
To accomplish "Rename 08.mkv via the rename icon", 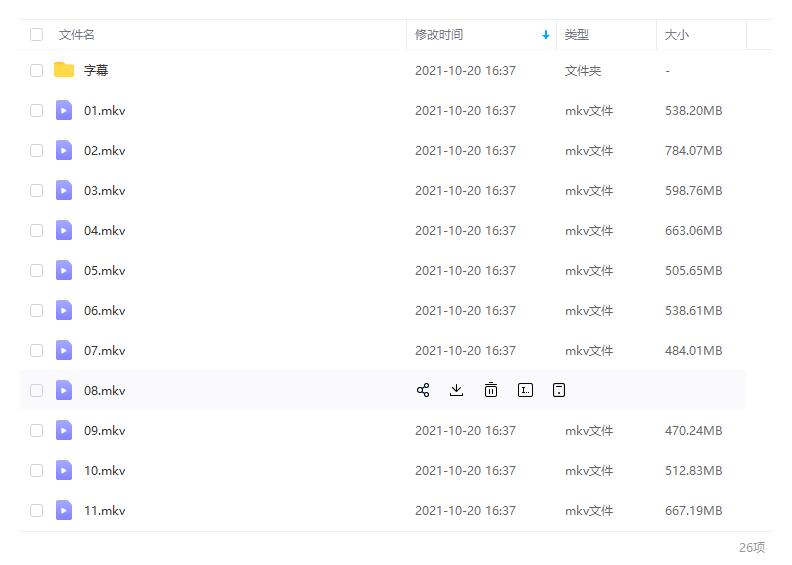I will (525, 390).
